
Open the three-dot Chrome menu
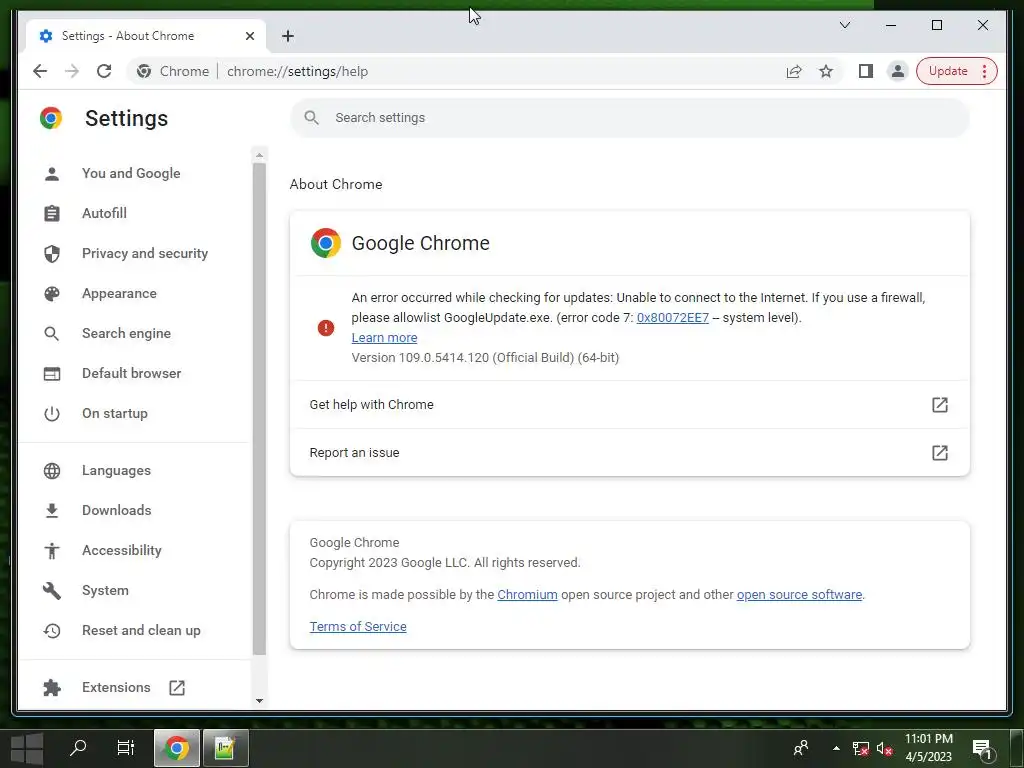point(985,71)
